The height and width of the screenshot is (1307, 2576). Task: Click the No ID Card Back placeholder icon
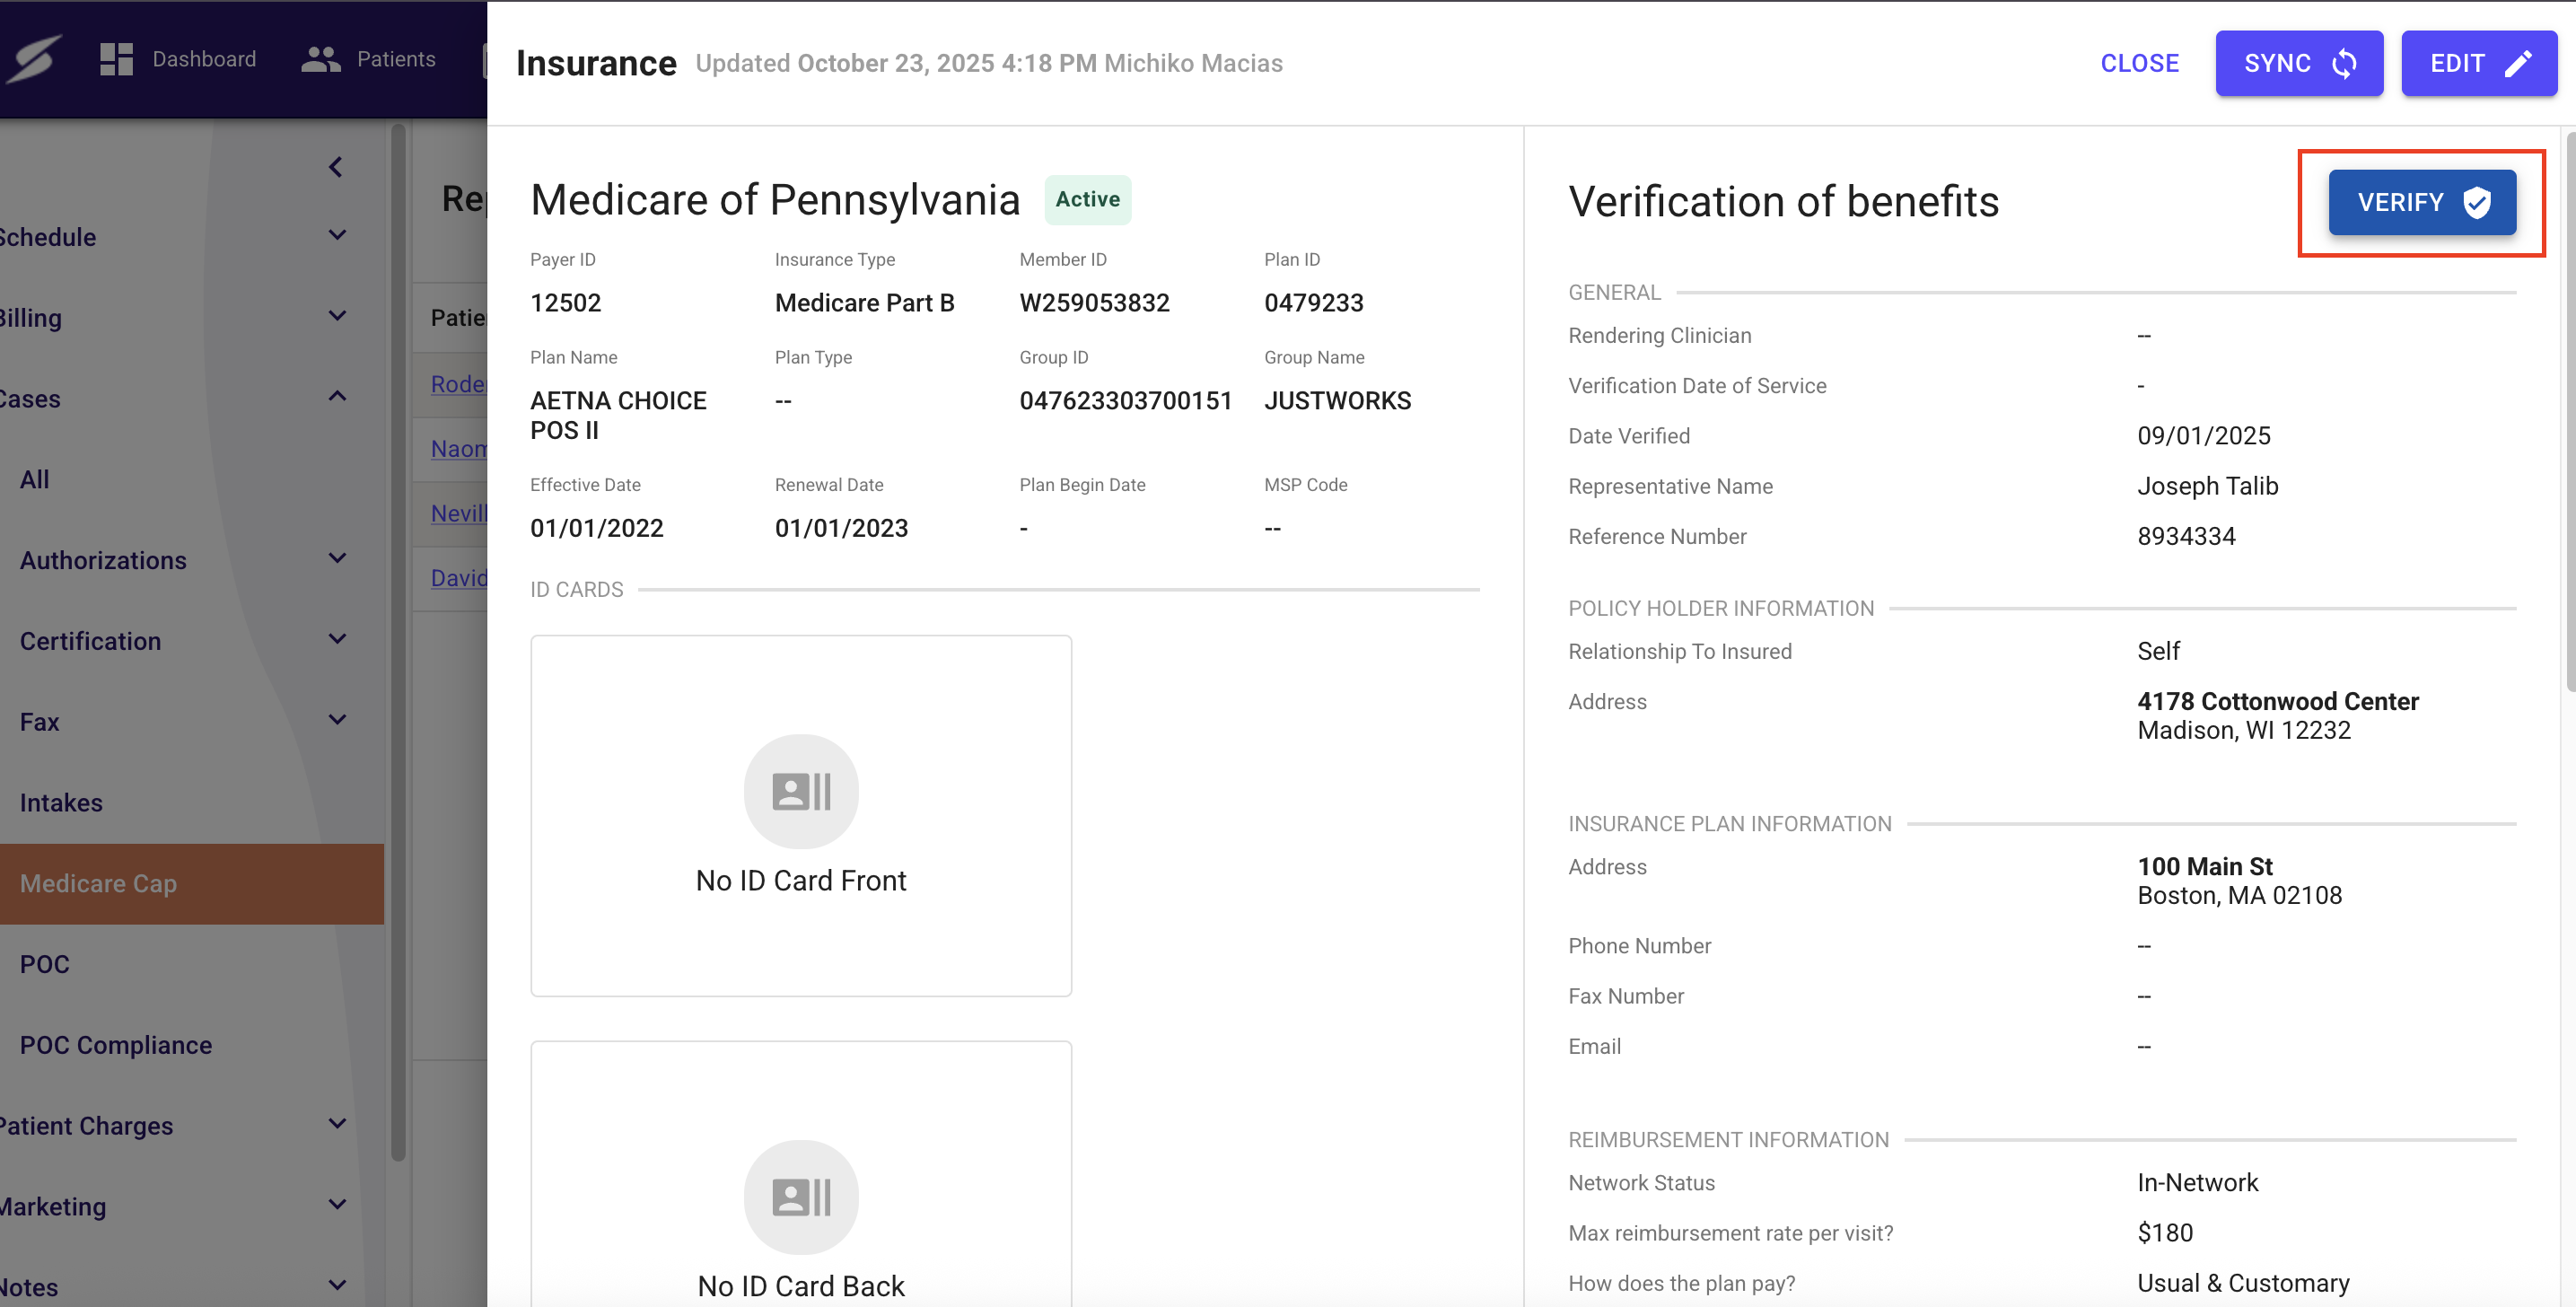tap(800, 1197)
